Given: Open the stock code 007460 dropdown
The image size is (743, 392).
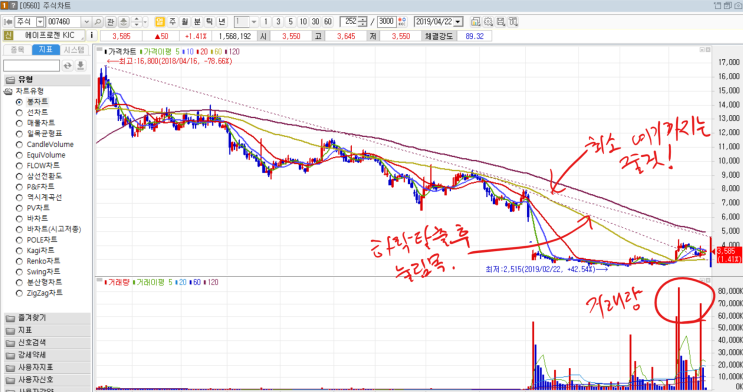Looking at the screenshot, I should 86,22.
